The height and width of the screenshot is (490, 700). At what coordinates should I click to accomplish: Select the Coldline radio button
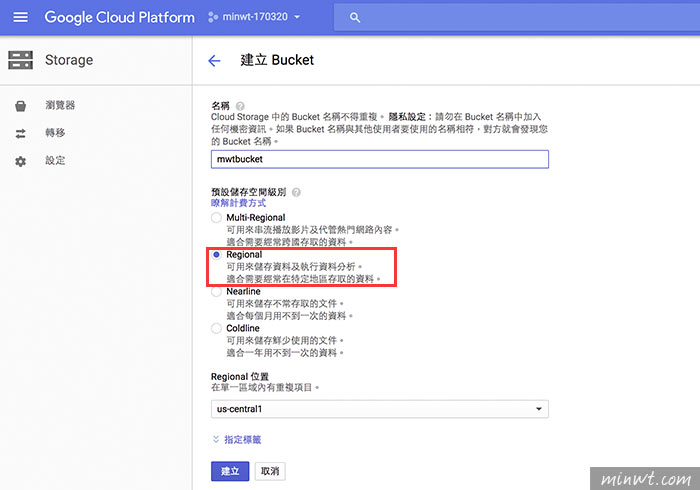pos(217,328)
